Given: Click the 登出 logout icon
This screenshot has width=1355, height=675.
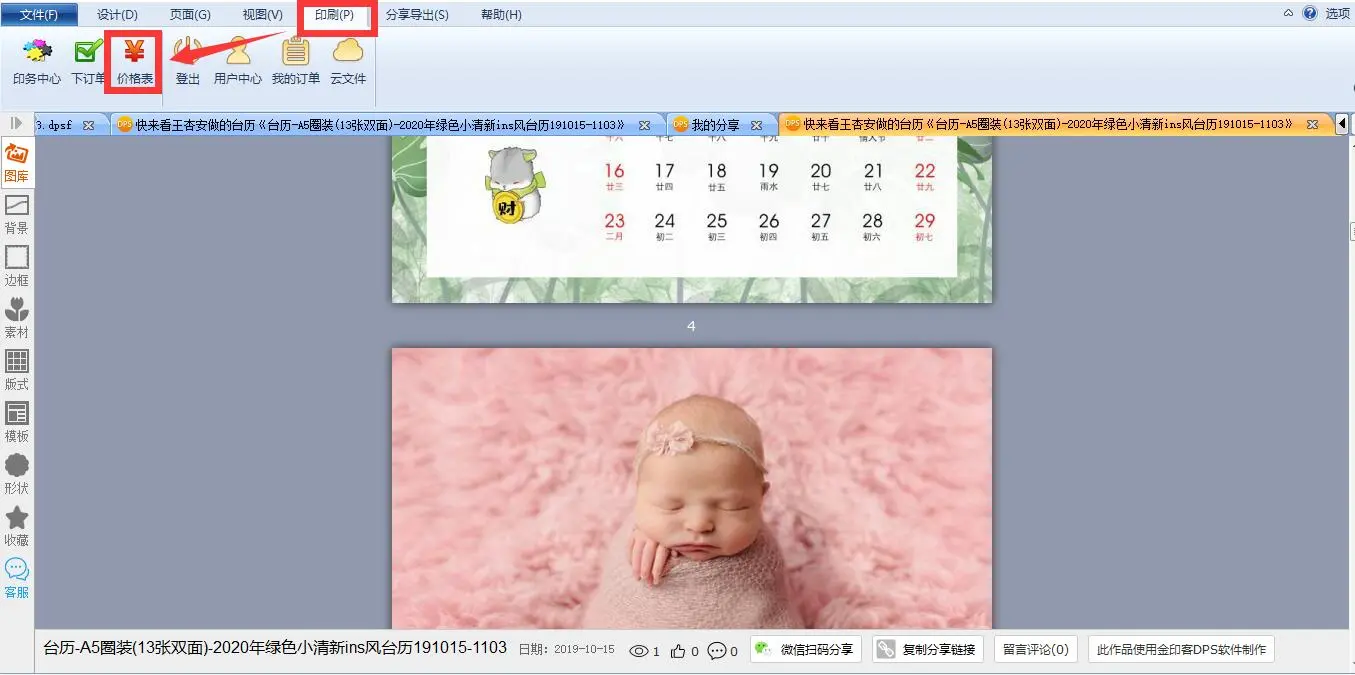Looking at the screenshot, I should click(188, 62).
